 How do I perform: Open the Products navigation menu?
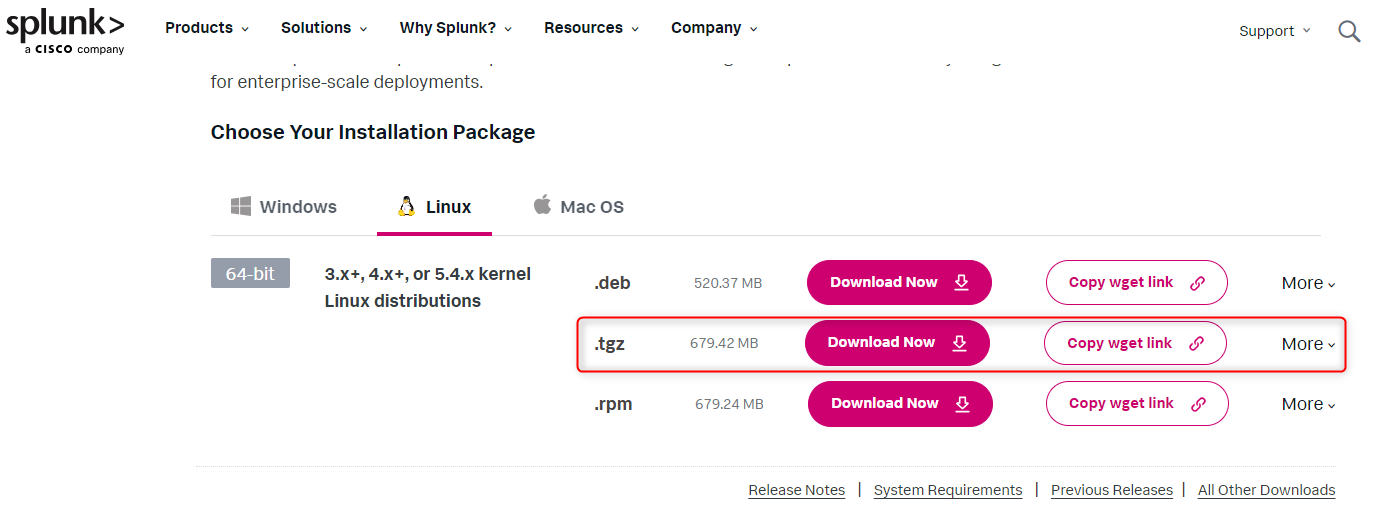point(207,28)
